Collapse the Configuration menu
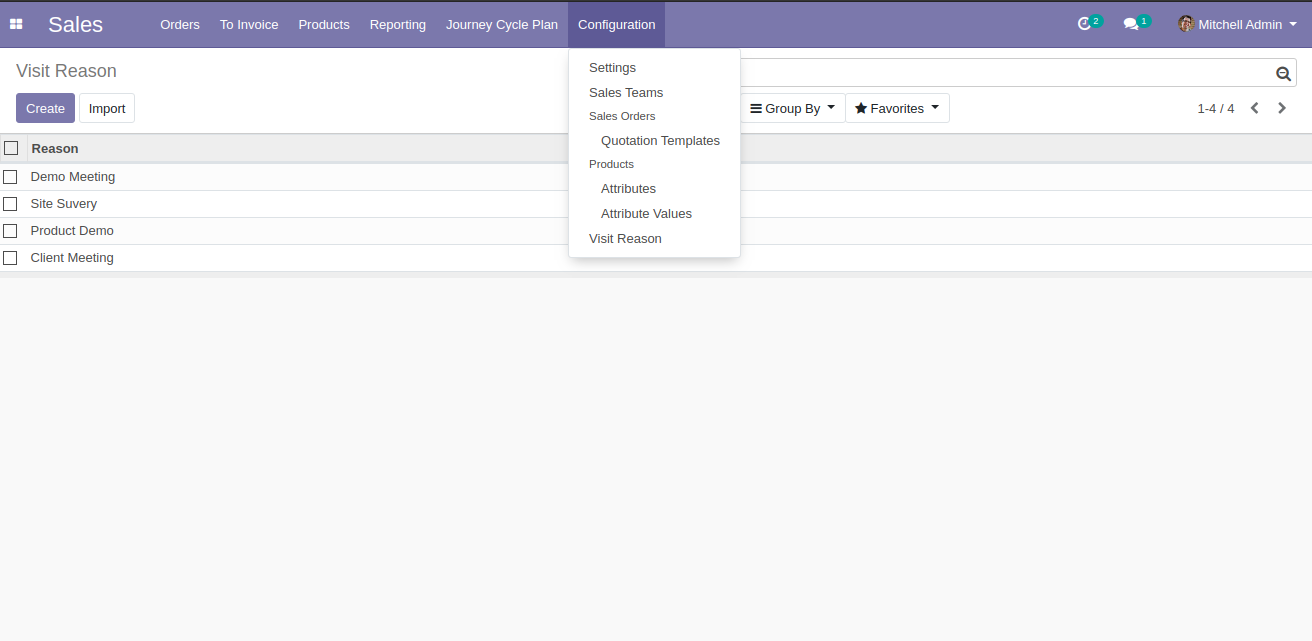Screen dimensions: 1312x641 (617, 24)
